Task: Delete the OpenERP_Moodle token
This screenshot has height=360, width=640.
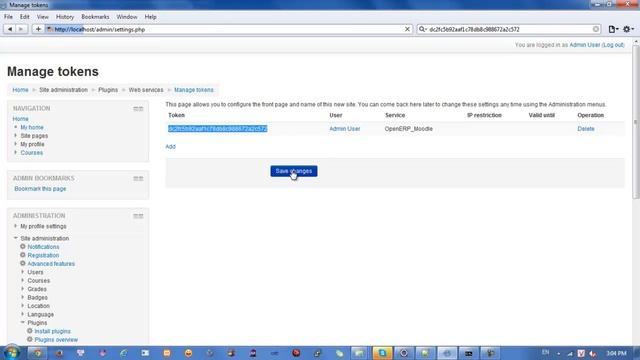Action: [x=586, y=129]
